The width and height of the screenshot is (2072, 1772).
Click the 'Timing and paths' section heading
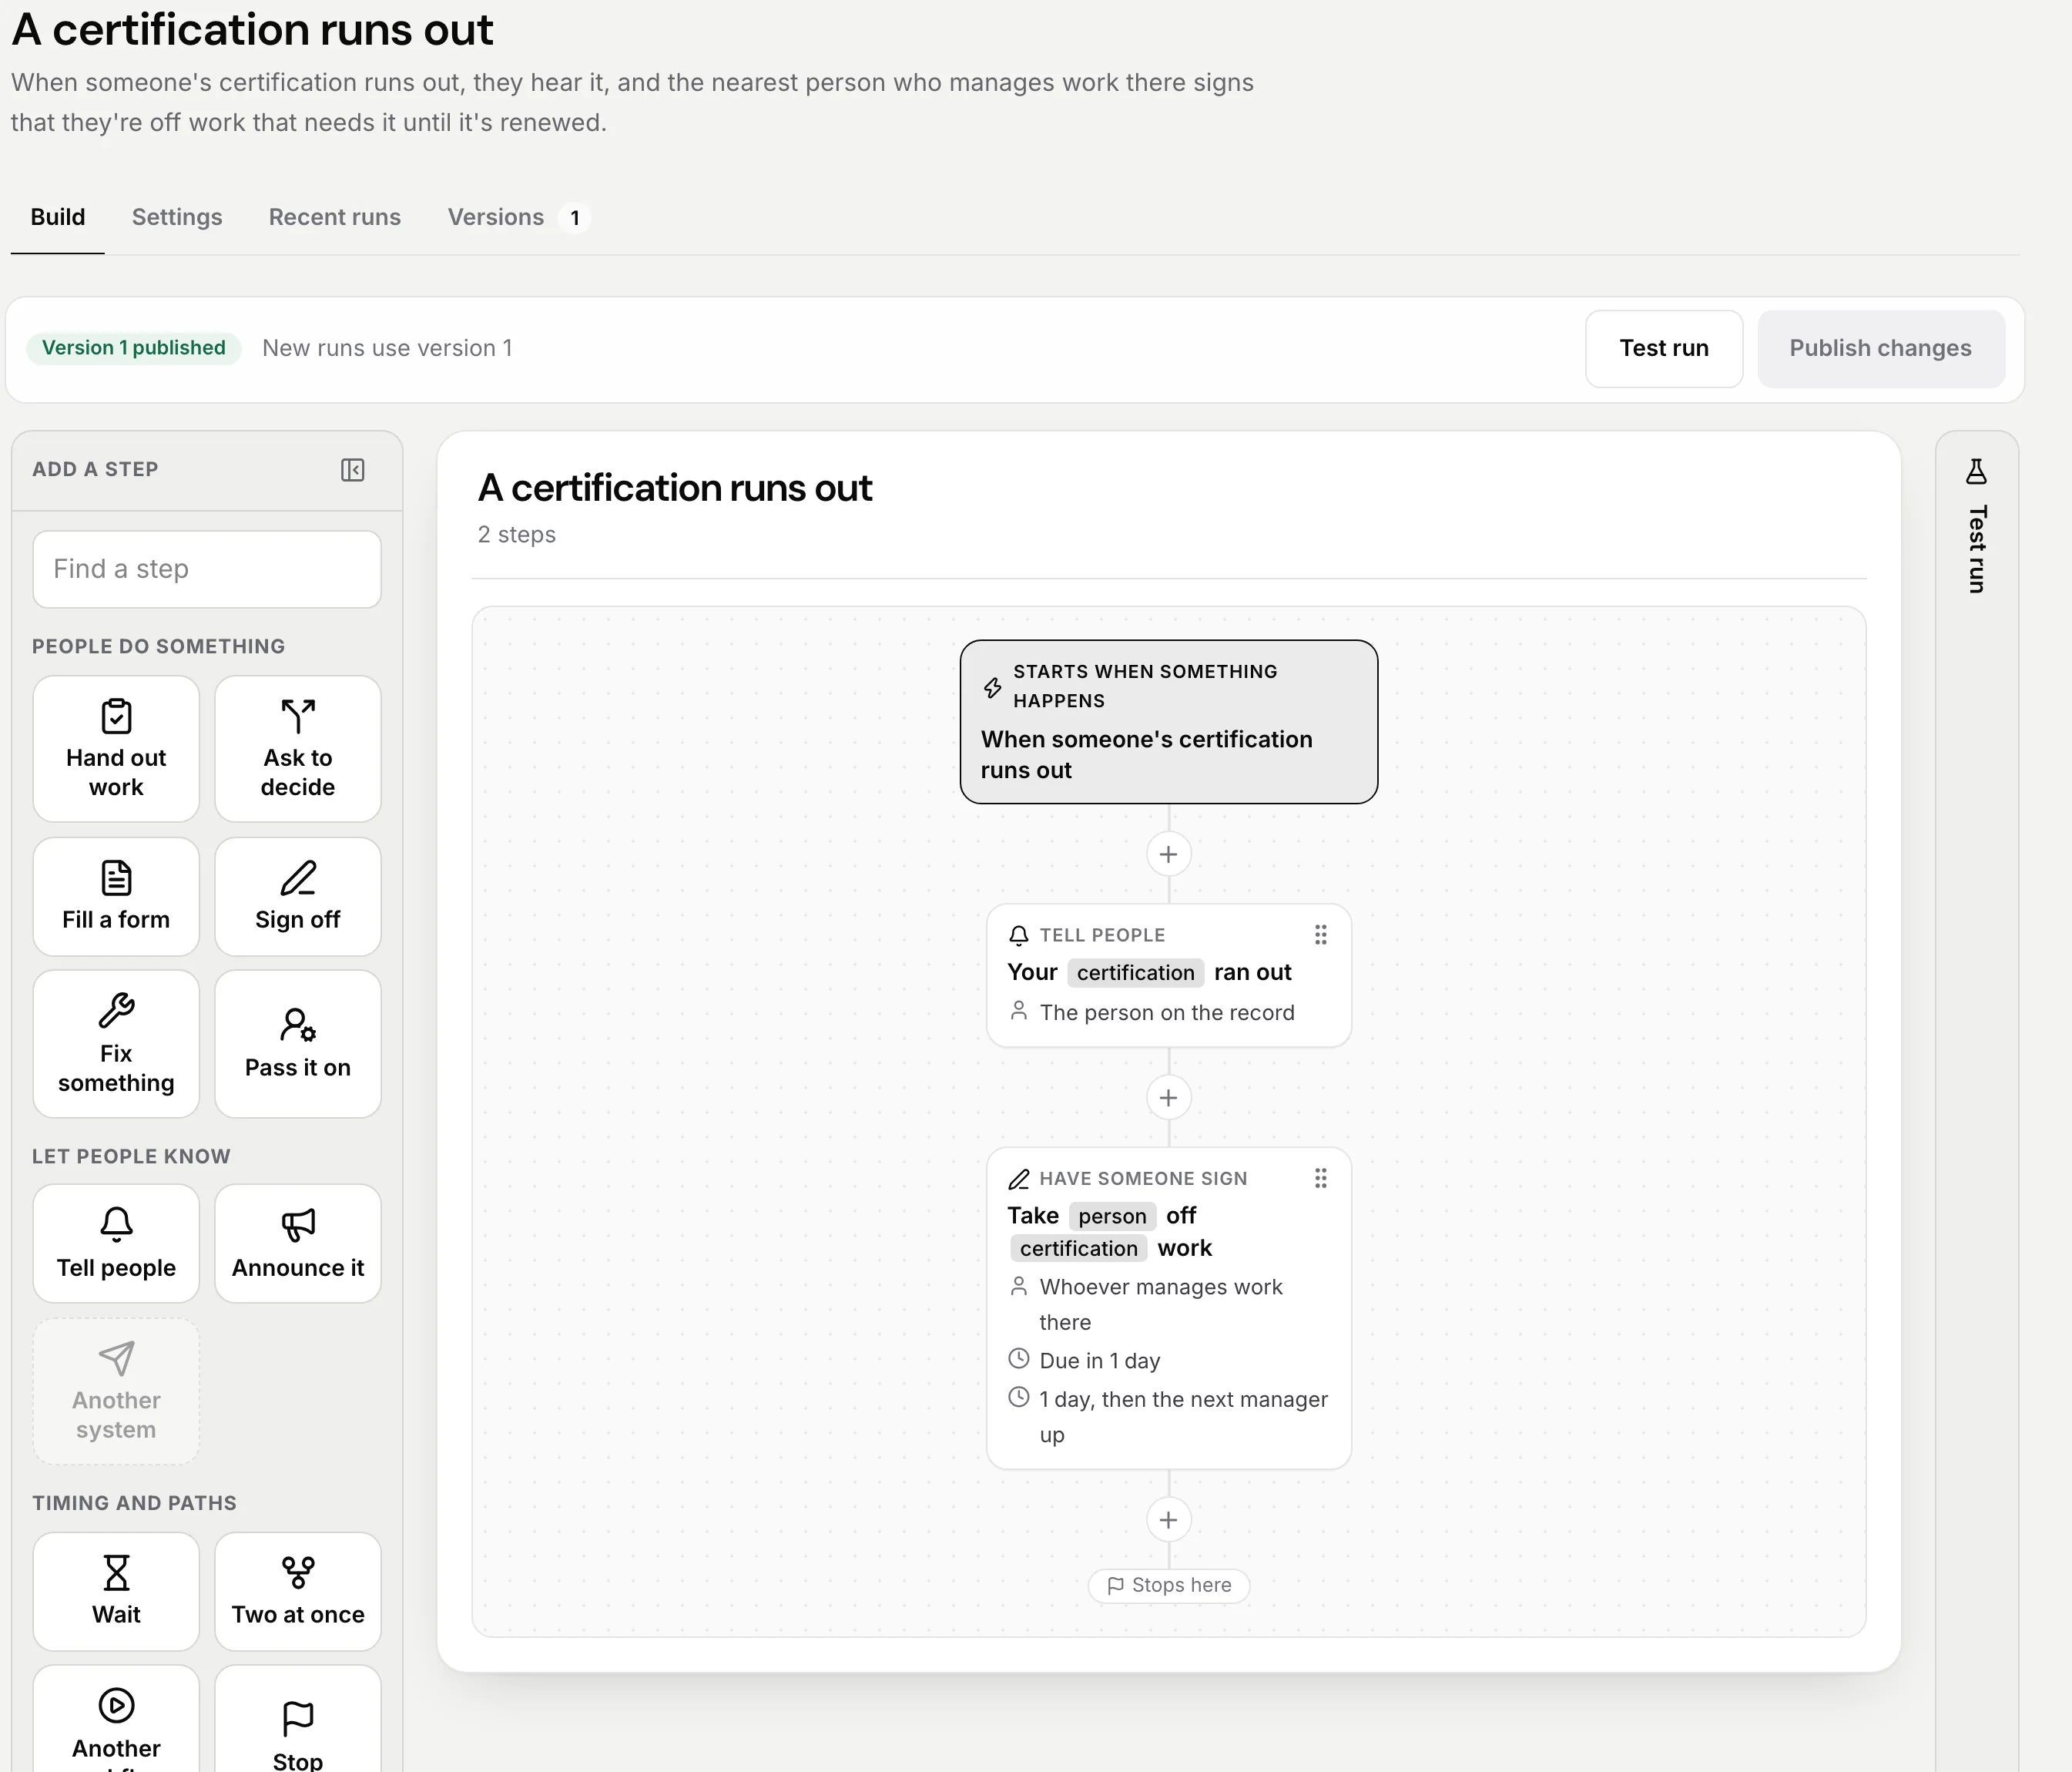click(x=134, y=1504)
